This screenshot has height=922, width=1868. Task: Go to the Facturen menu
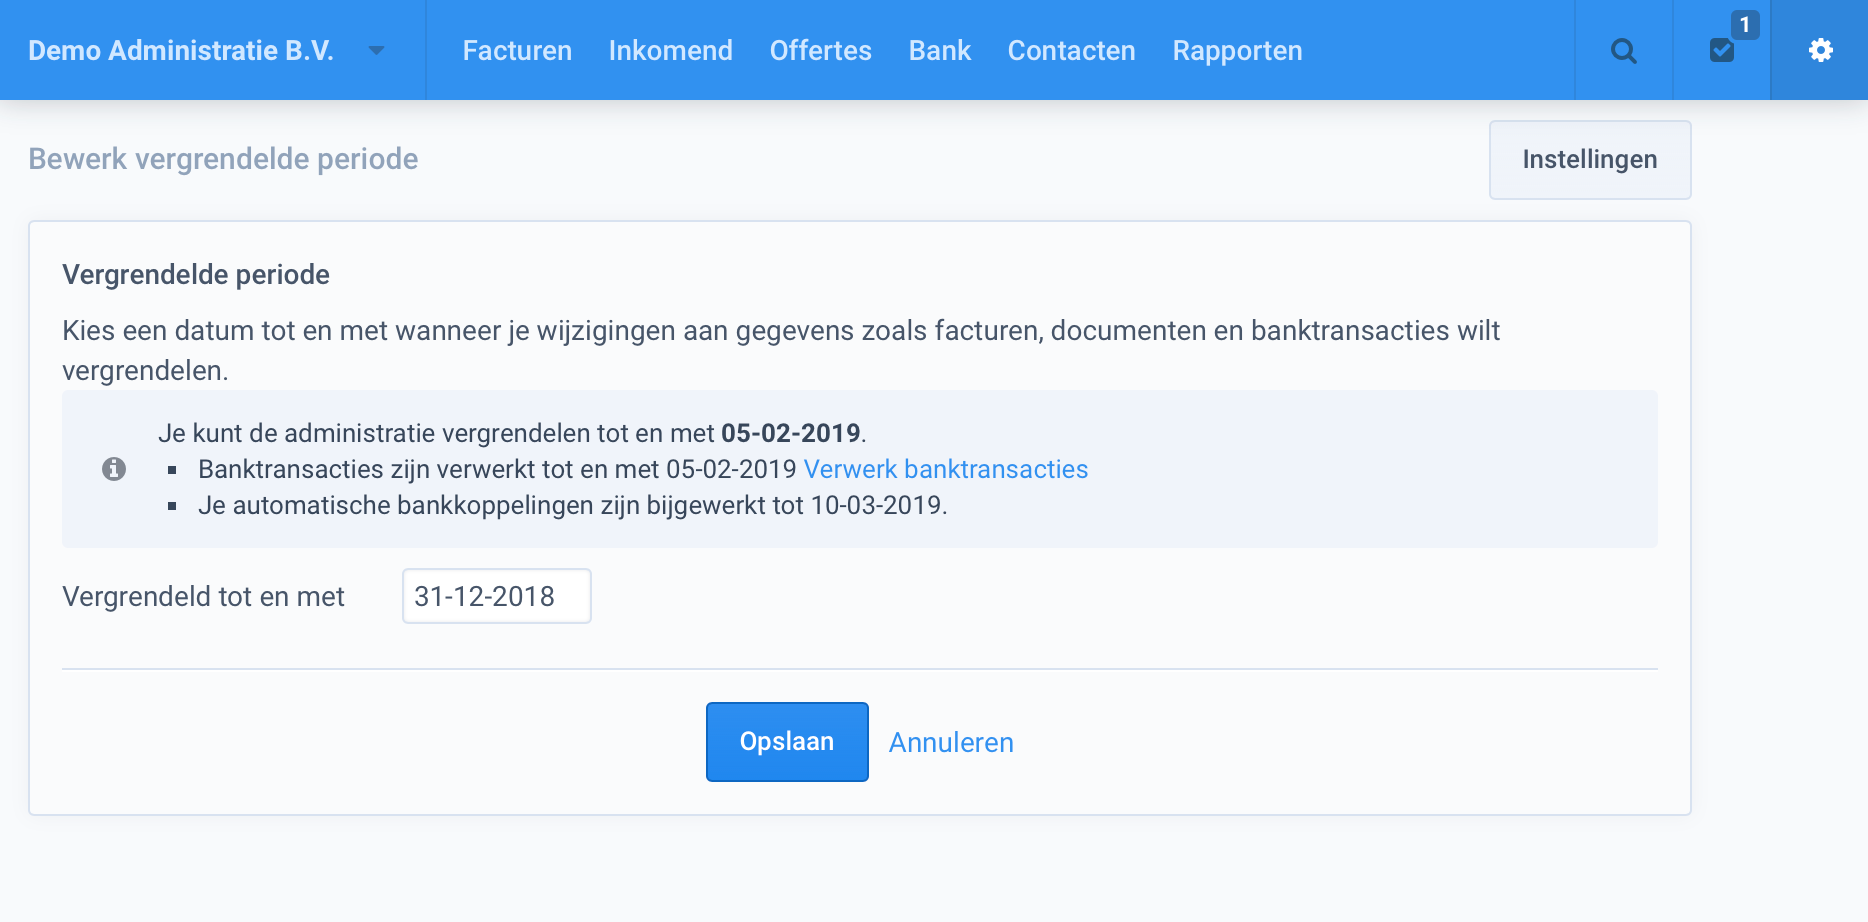pos(517,50)
